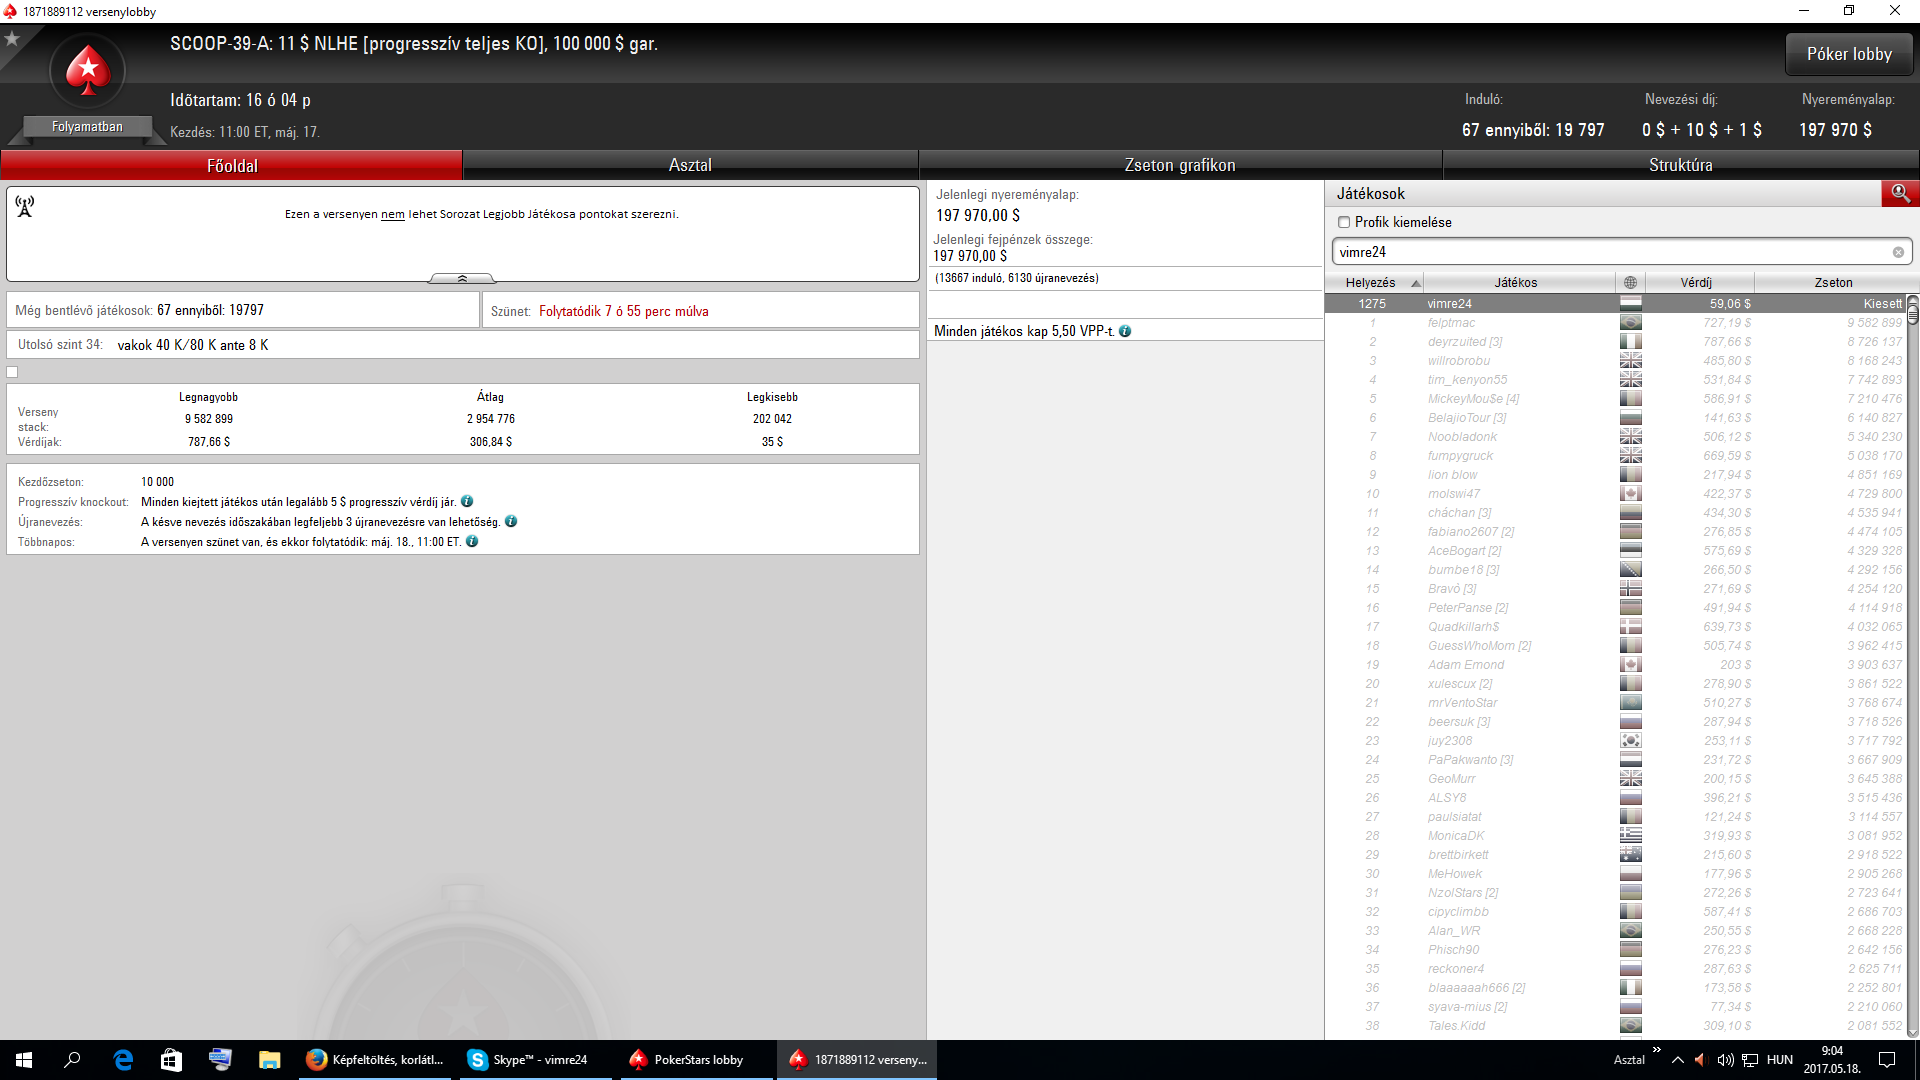This screenshot has height=1080, width=1920.
Task: Select player PaPakwanto [3] row
Action: coord(1616,760)
